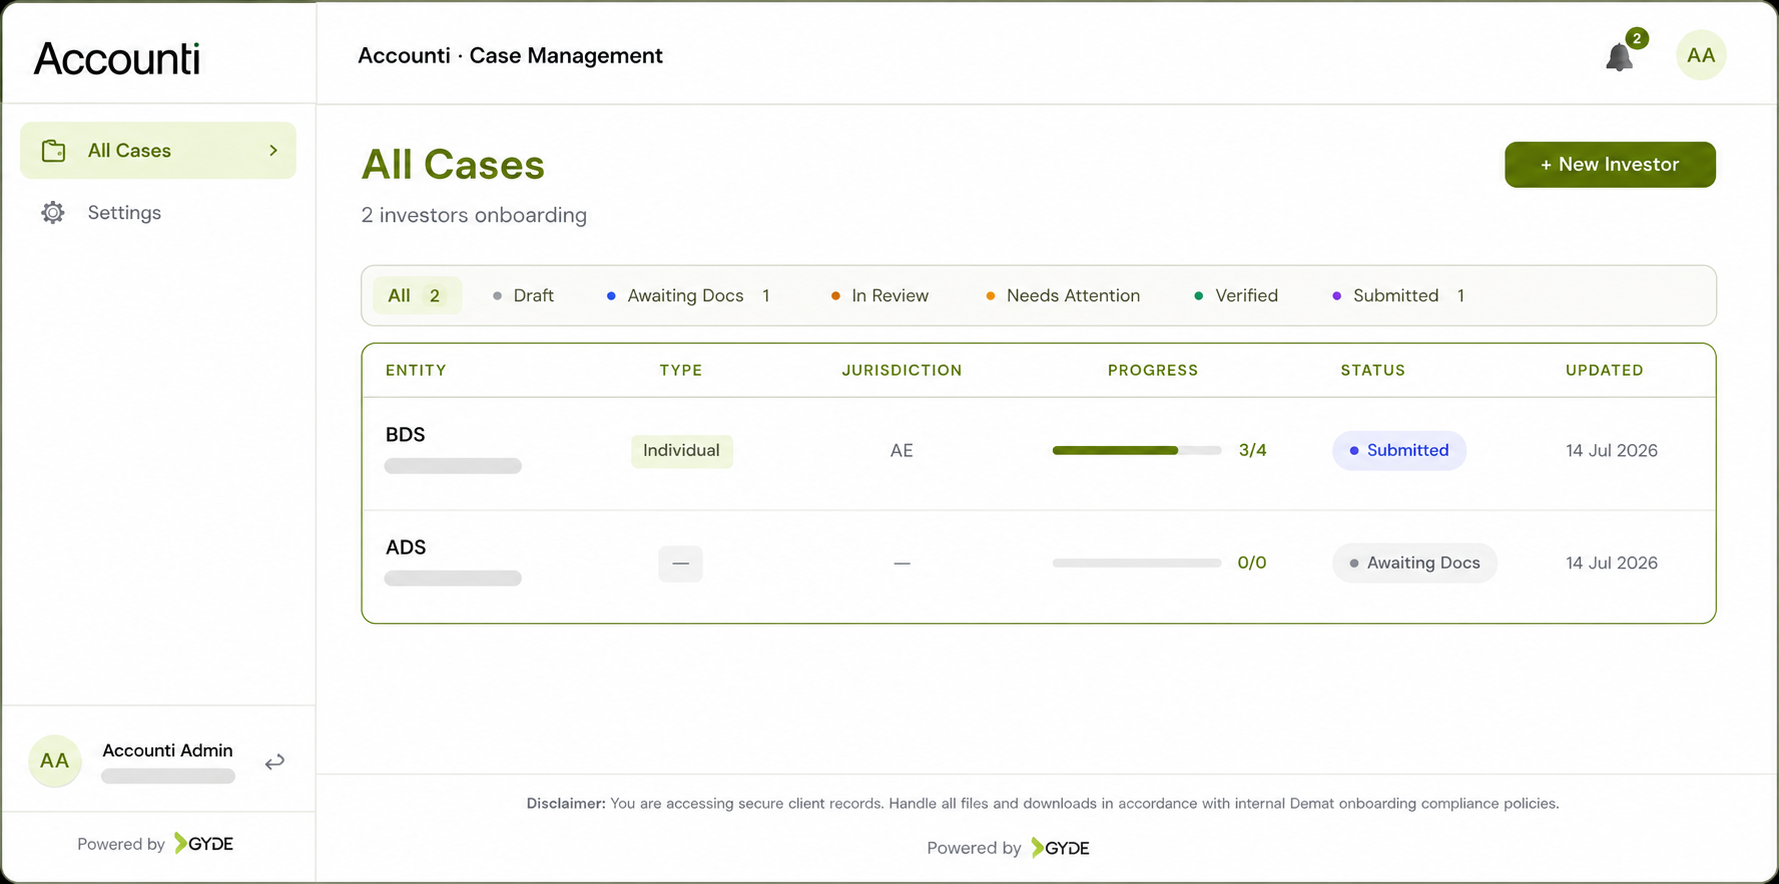
Task: Filter cases by Awaiting Docs
Action: pos(688,295)
